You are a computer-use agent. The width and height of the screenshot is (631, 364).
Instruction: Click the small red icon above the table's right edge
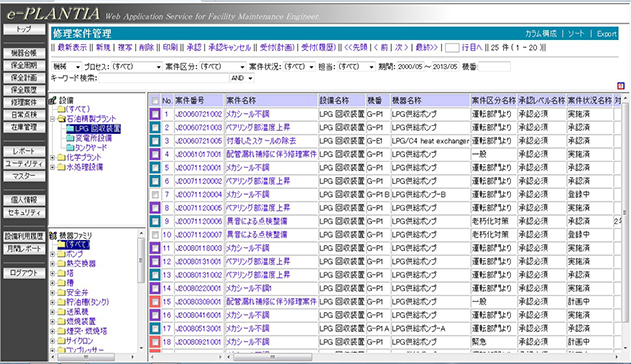[621, 86]
